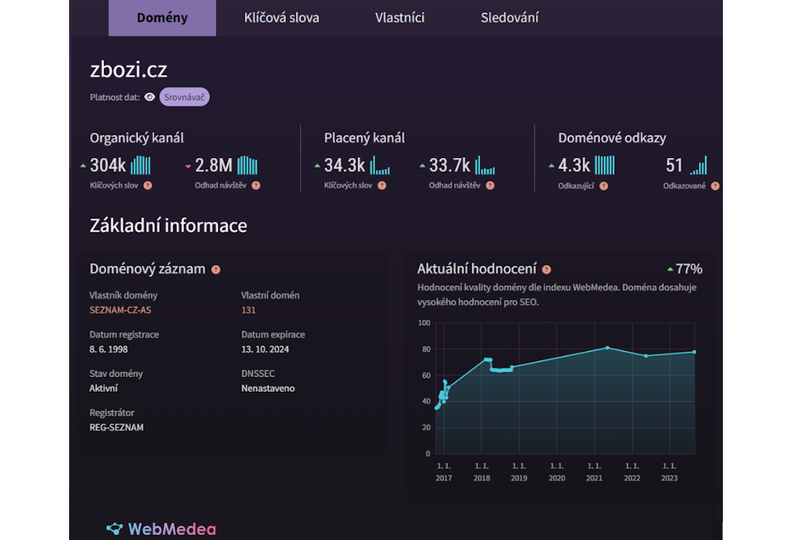800x540 pixels.
Task: Click the eye icon next to Platnost dat
Action: tap(149, 97)
